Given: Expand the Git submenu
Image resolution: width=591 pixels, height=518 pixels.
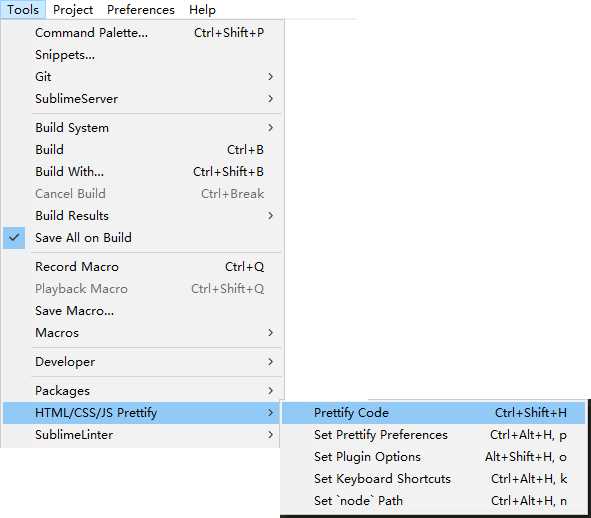Looking at the screenshot, I should pos(141,77).
